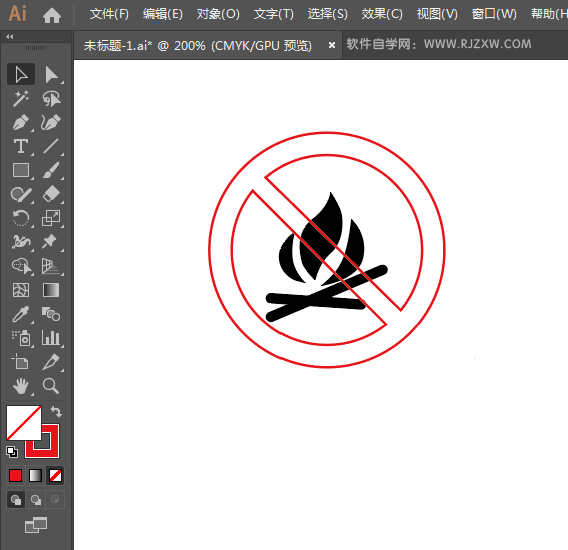Viewport: 568px width, 550px height.
Task: Select the Curvature tool
Action: click(51, 122)
